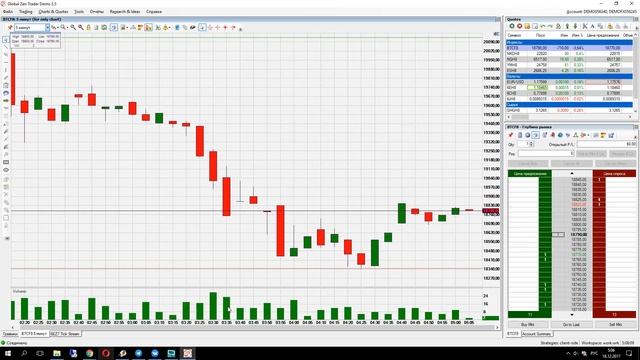
Task: Sort Quotes by Посл column
Action: (x=540, y=36)
